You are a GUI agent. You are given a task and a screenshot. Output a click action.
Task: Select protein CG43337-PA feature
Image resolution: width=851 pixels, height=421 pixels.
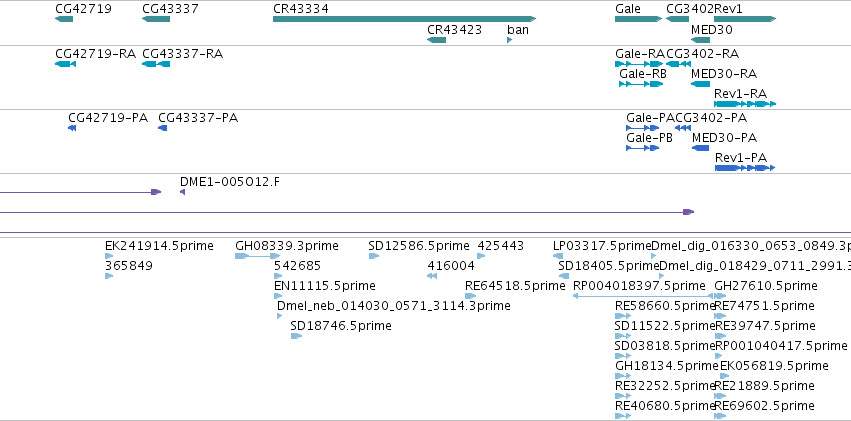(x=162, y=128)
